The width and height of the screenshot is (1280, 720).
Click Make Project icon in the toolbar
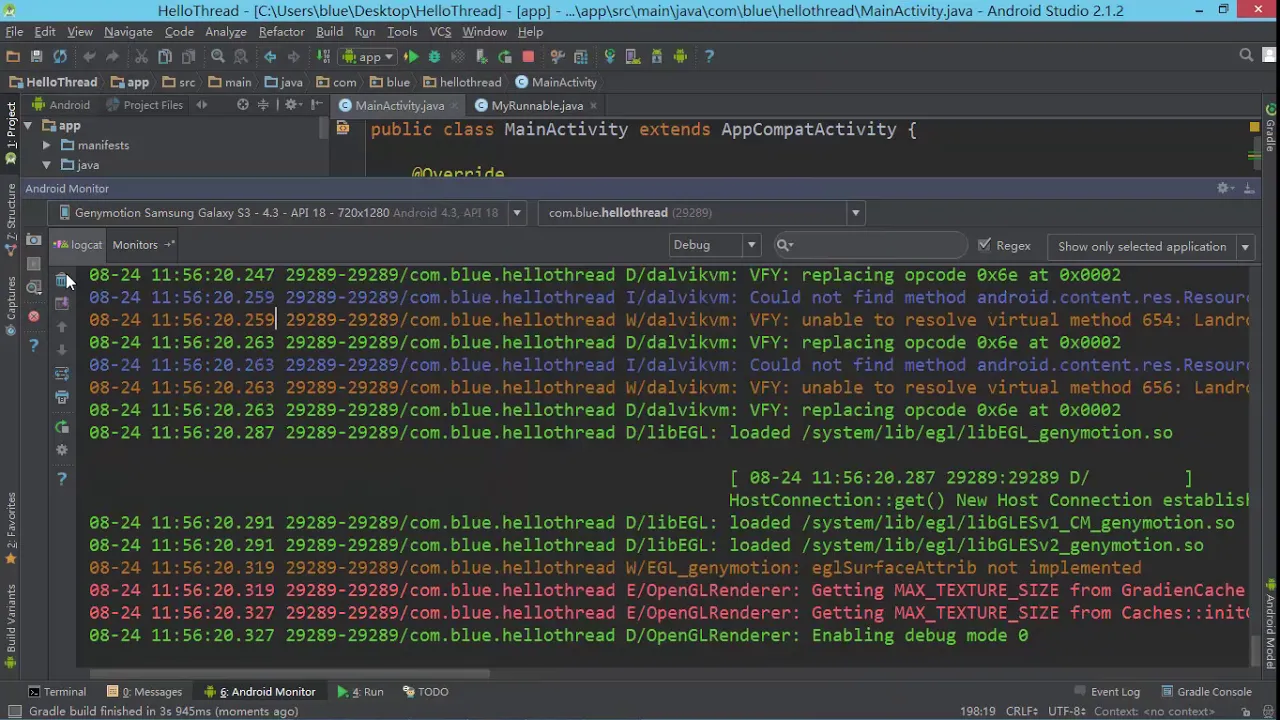tap(322, 57)
